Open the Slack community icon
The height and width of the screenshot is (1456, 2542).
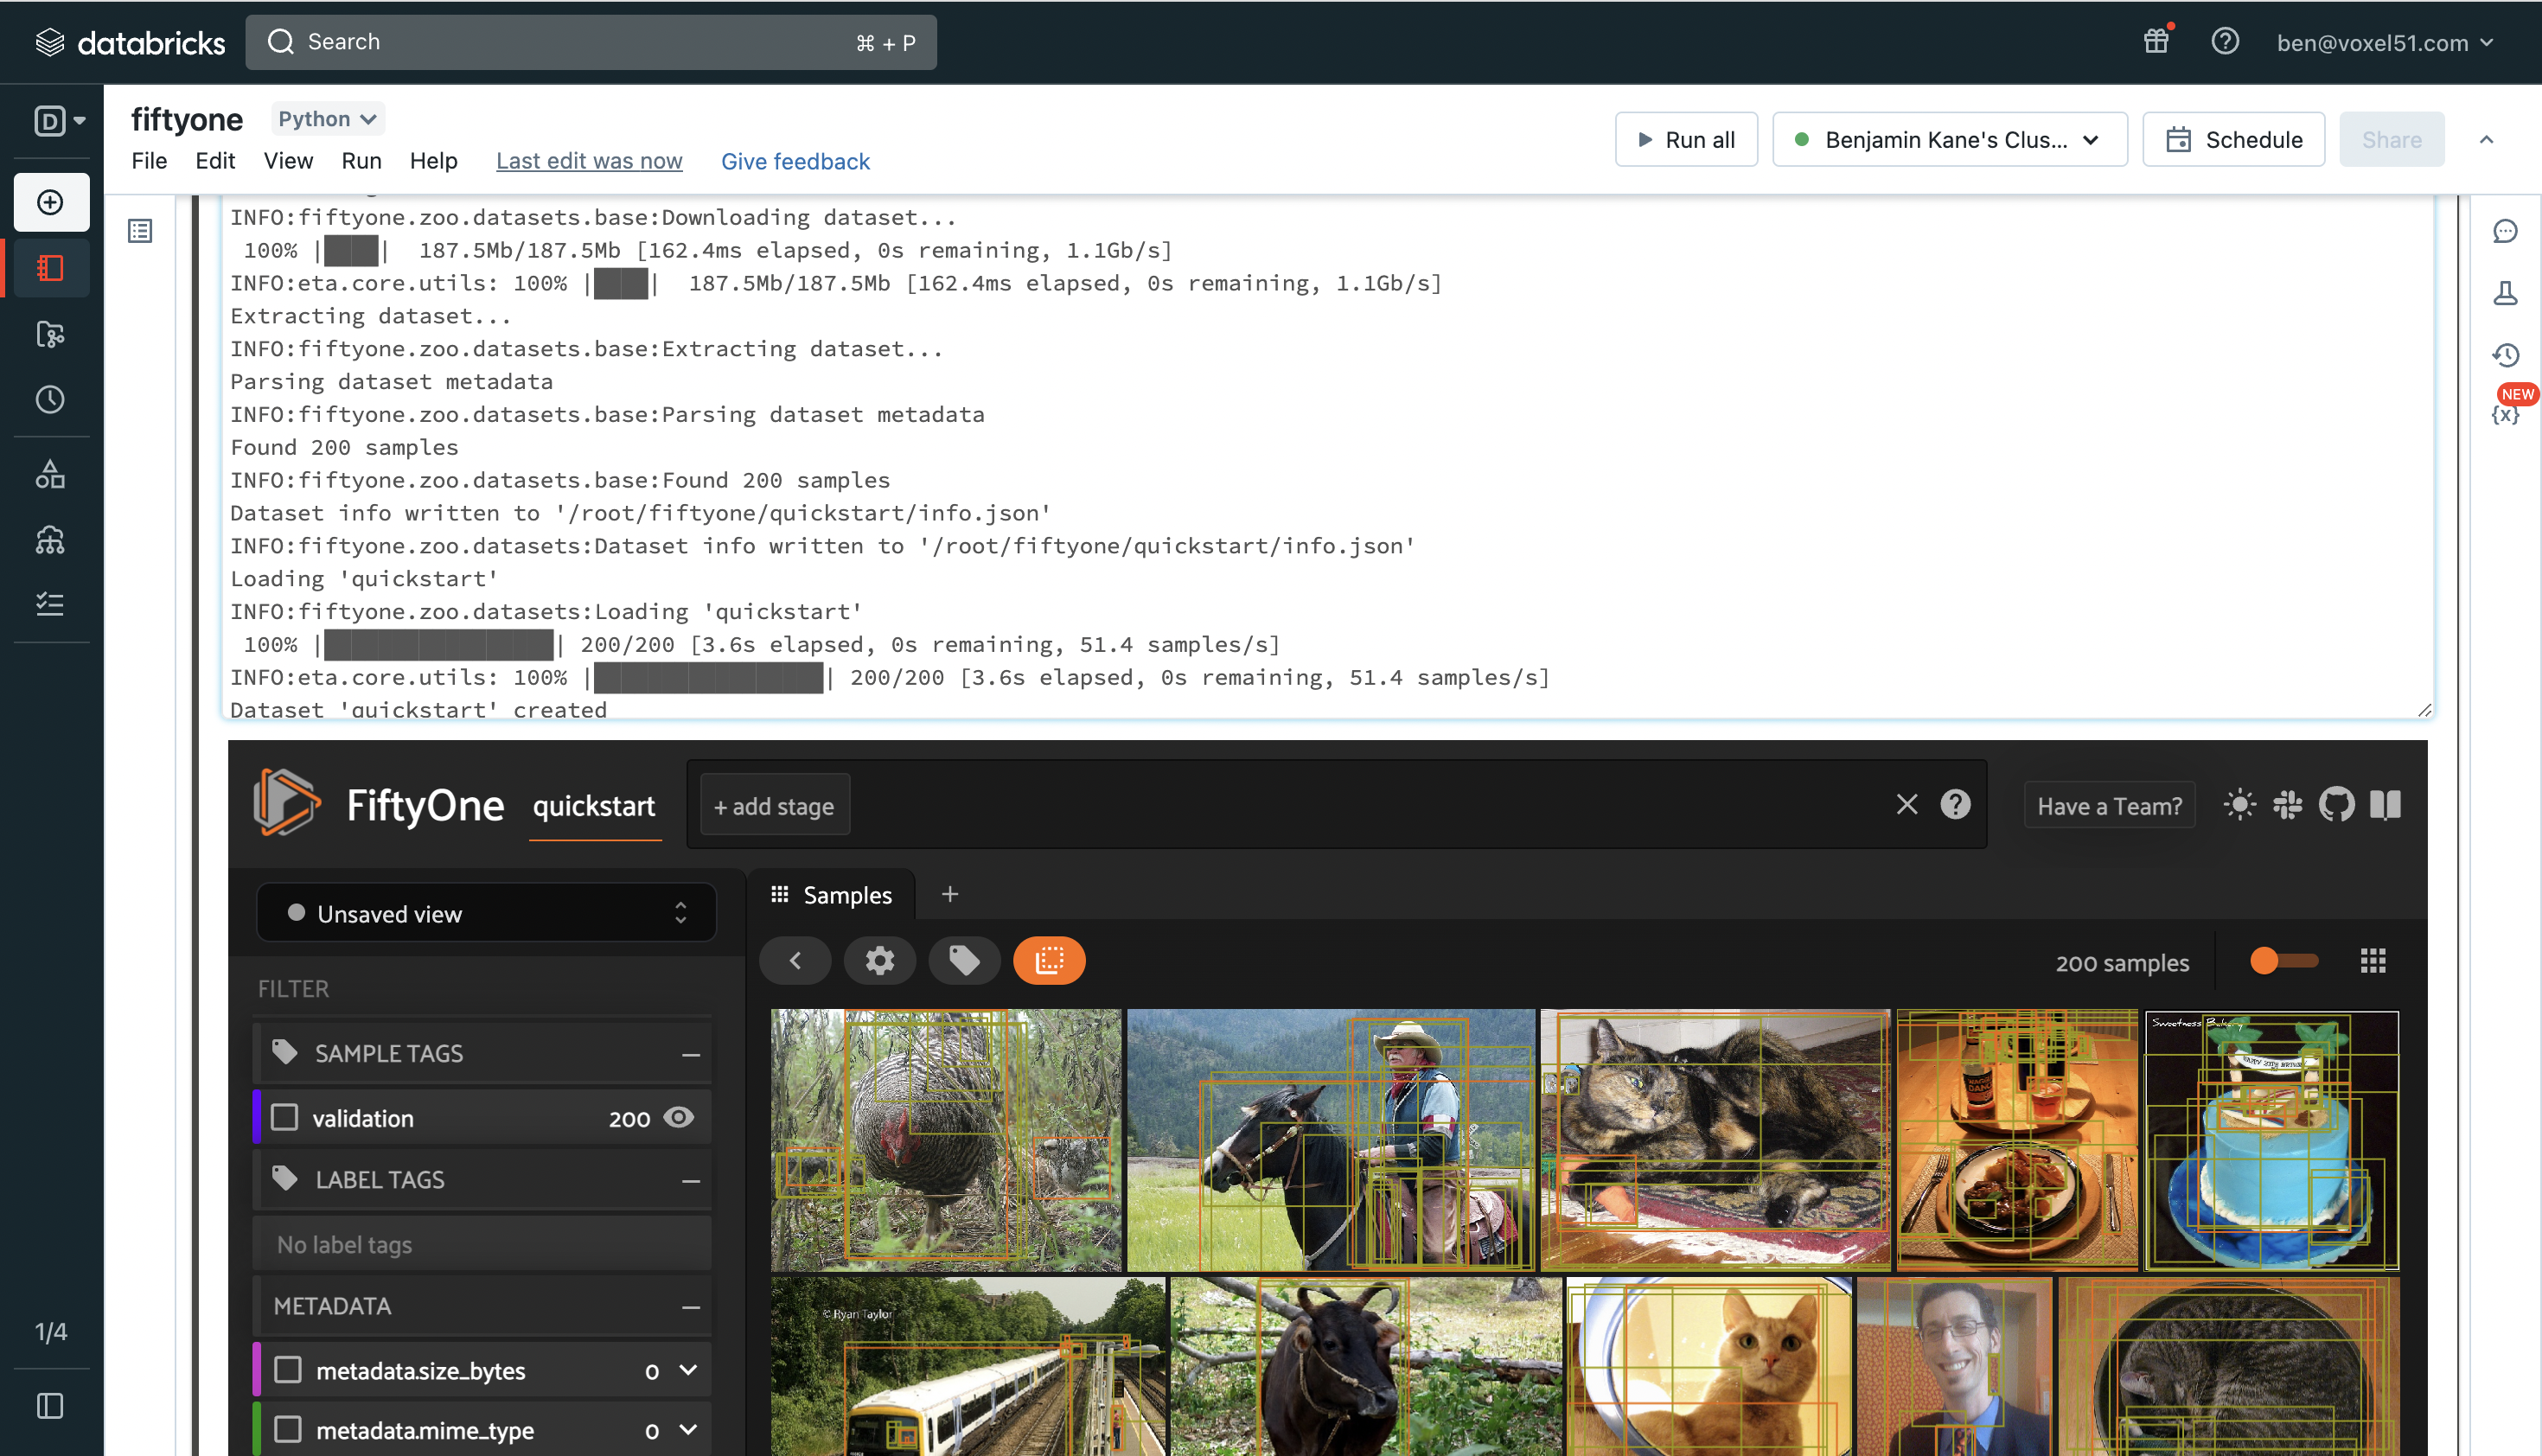tap(2287, 805)
